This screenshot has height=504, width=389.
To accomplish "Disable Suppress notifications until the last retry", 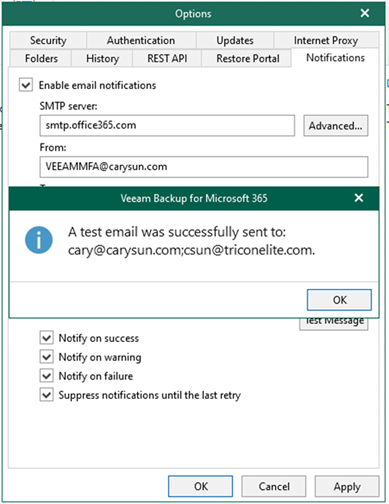I will (x=46, y=395).
